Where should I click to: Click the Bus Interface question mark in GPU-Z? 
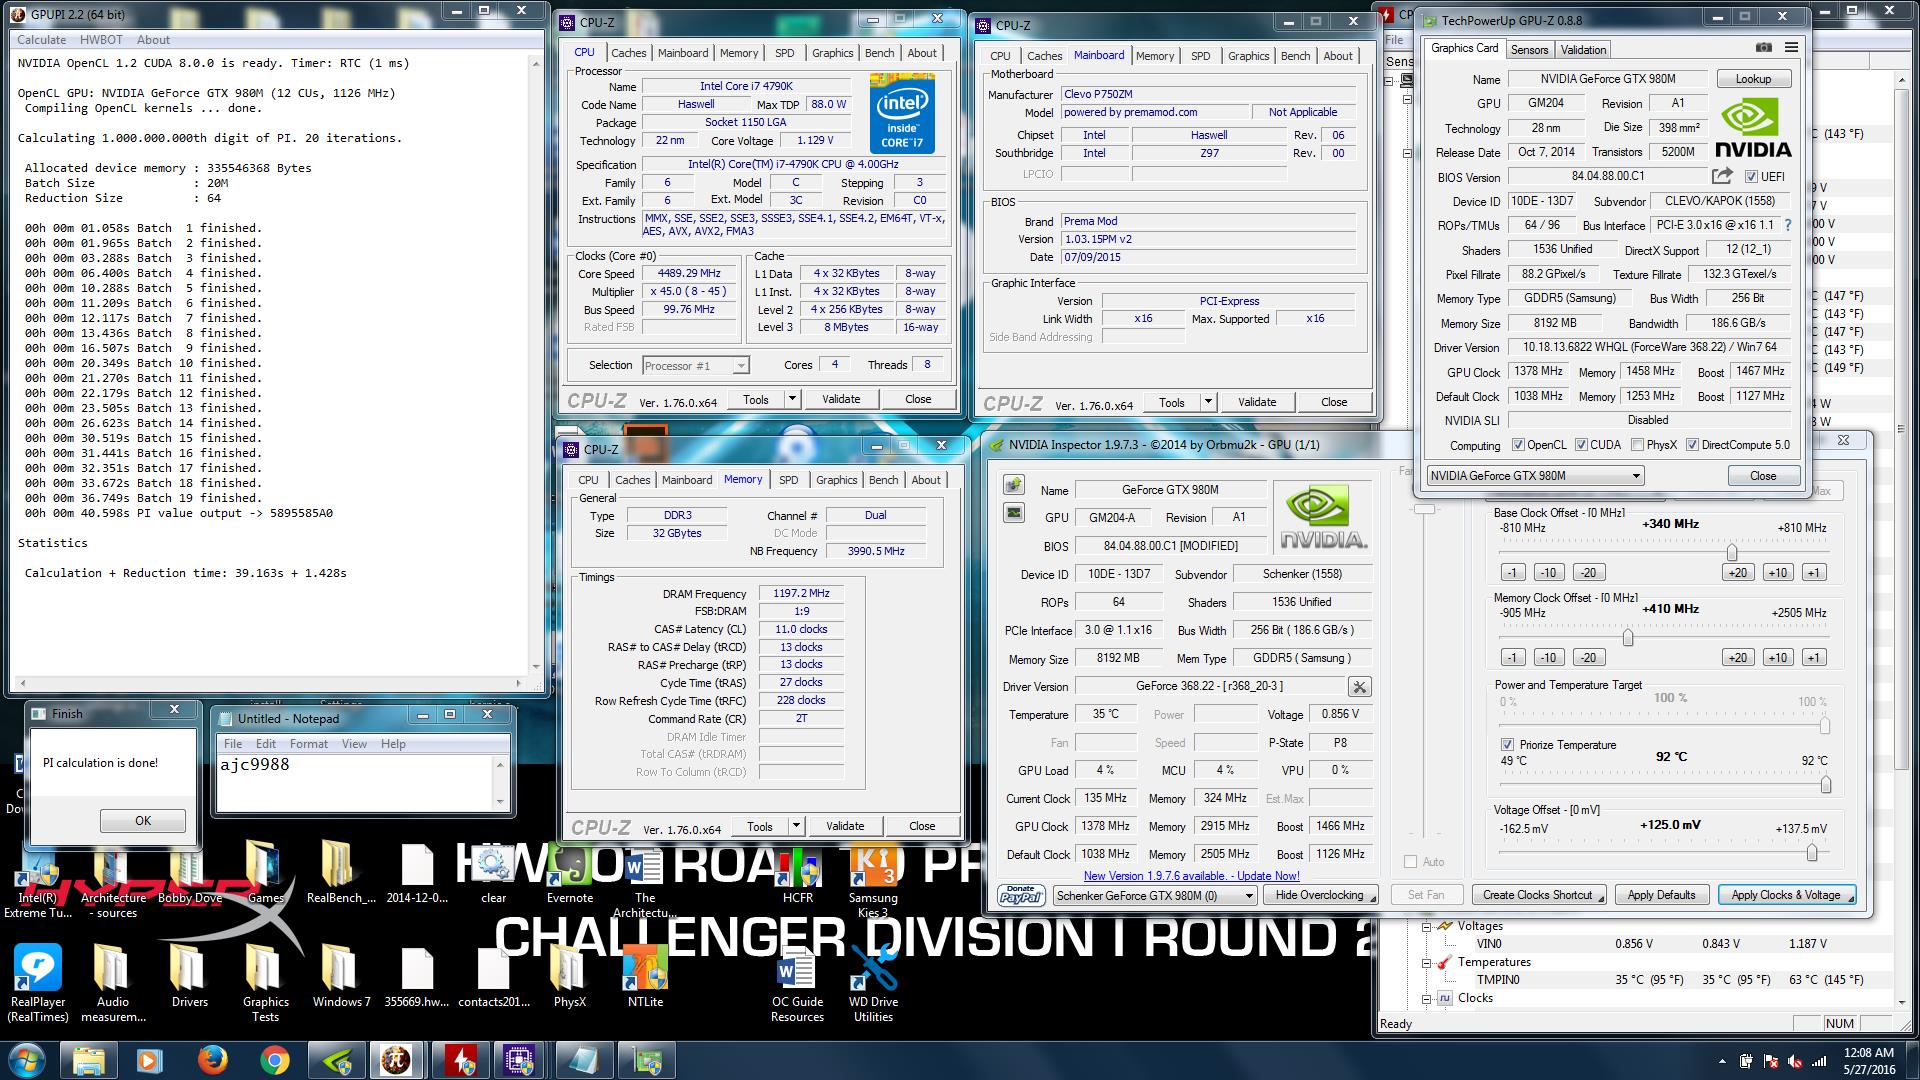pos(1788,225)
